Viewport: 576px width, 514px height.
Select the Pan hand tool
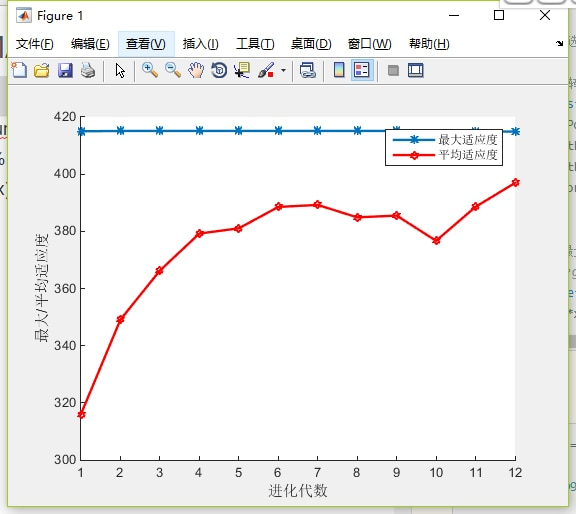tap(196, 70)
